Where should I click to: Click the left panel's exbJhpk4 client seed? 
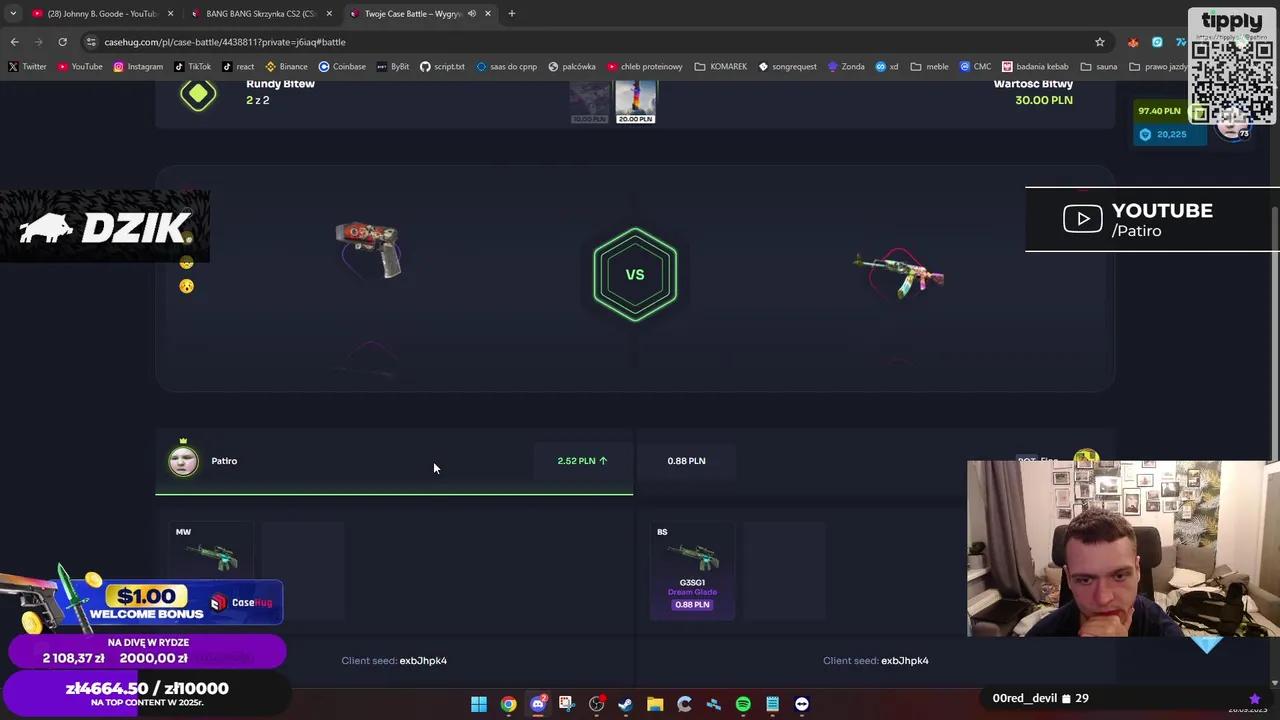[x=423, y=661]
